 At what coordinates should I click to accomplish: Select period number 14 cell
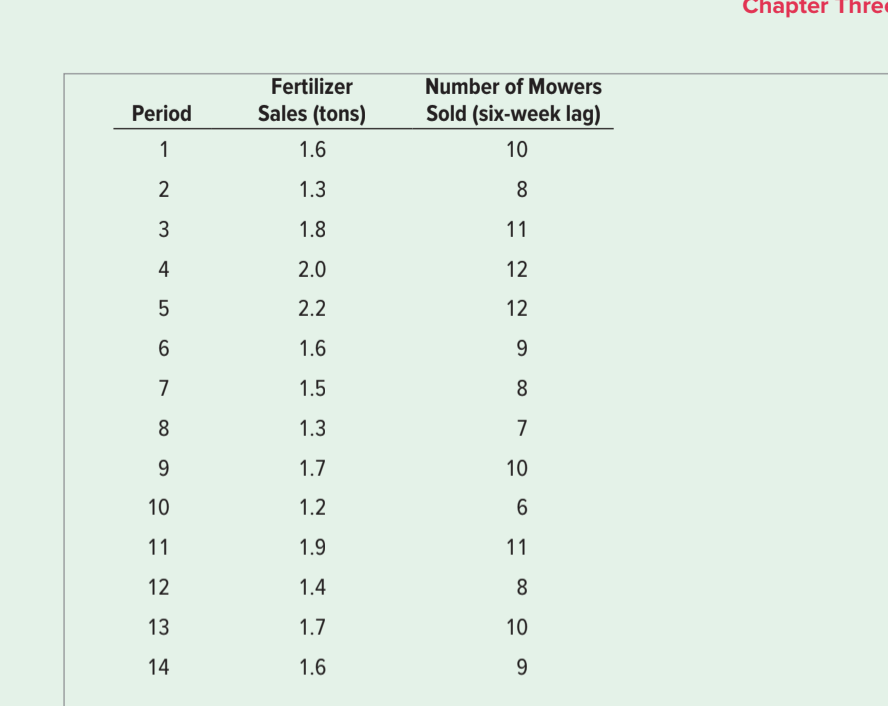pyautogui.click(x=159, y=668)
